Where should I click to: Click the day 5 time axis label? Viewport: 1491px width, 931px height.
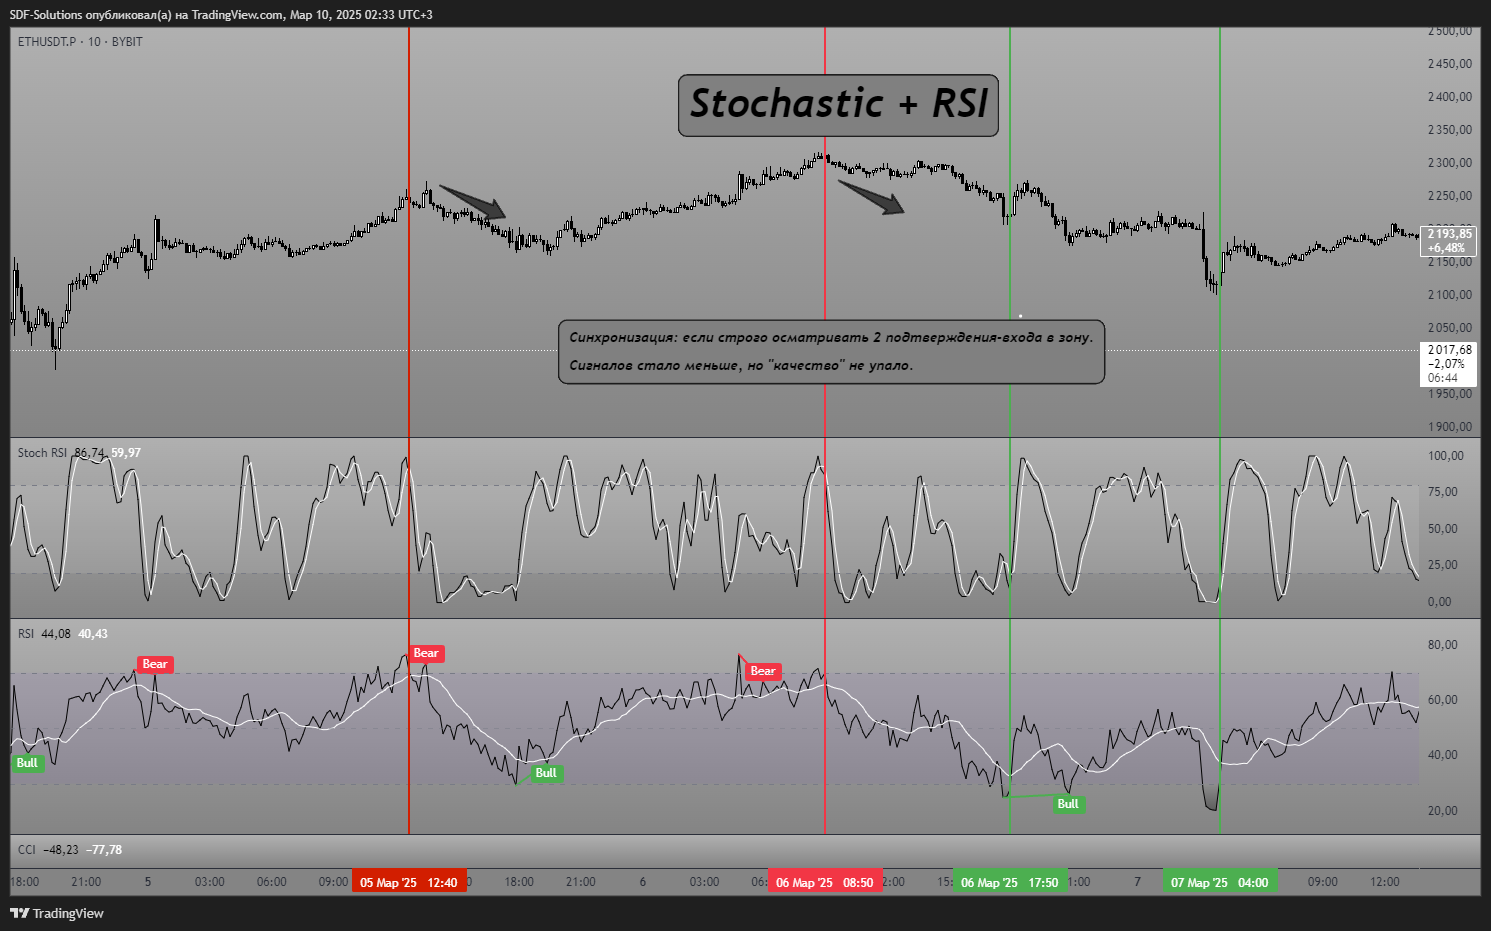[148, 882]
